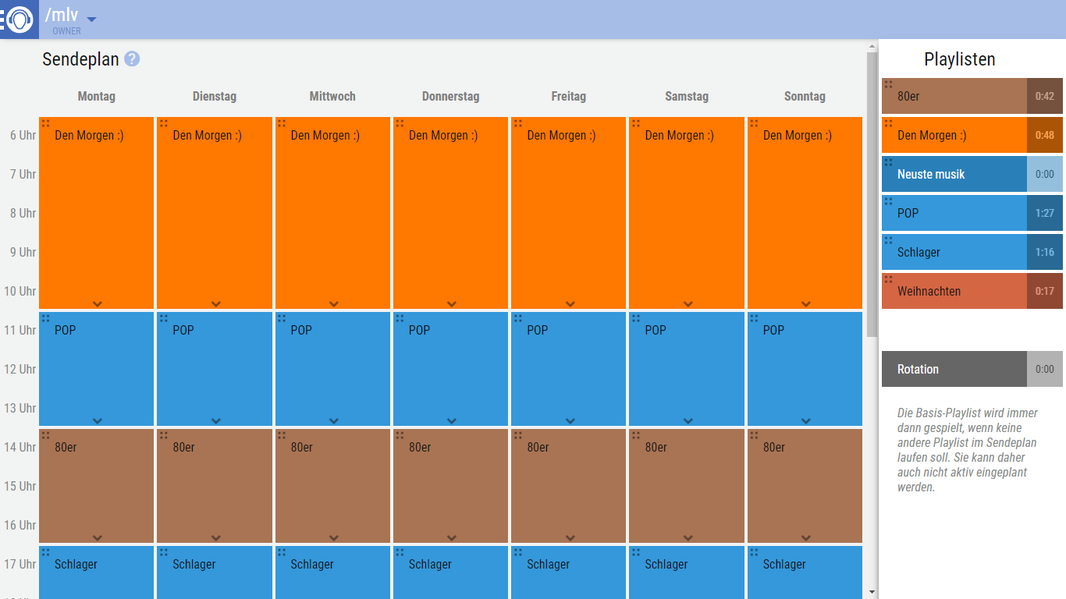Click drag handle of Mittwoch 80er block
The height and width of the screenshot is (599, 1066).
(281, 435)
